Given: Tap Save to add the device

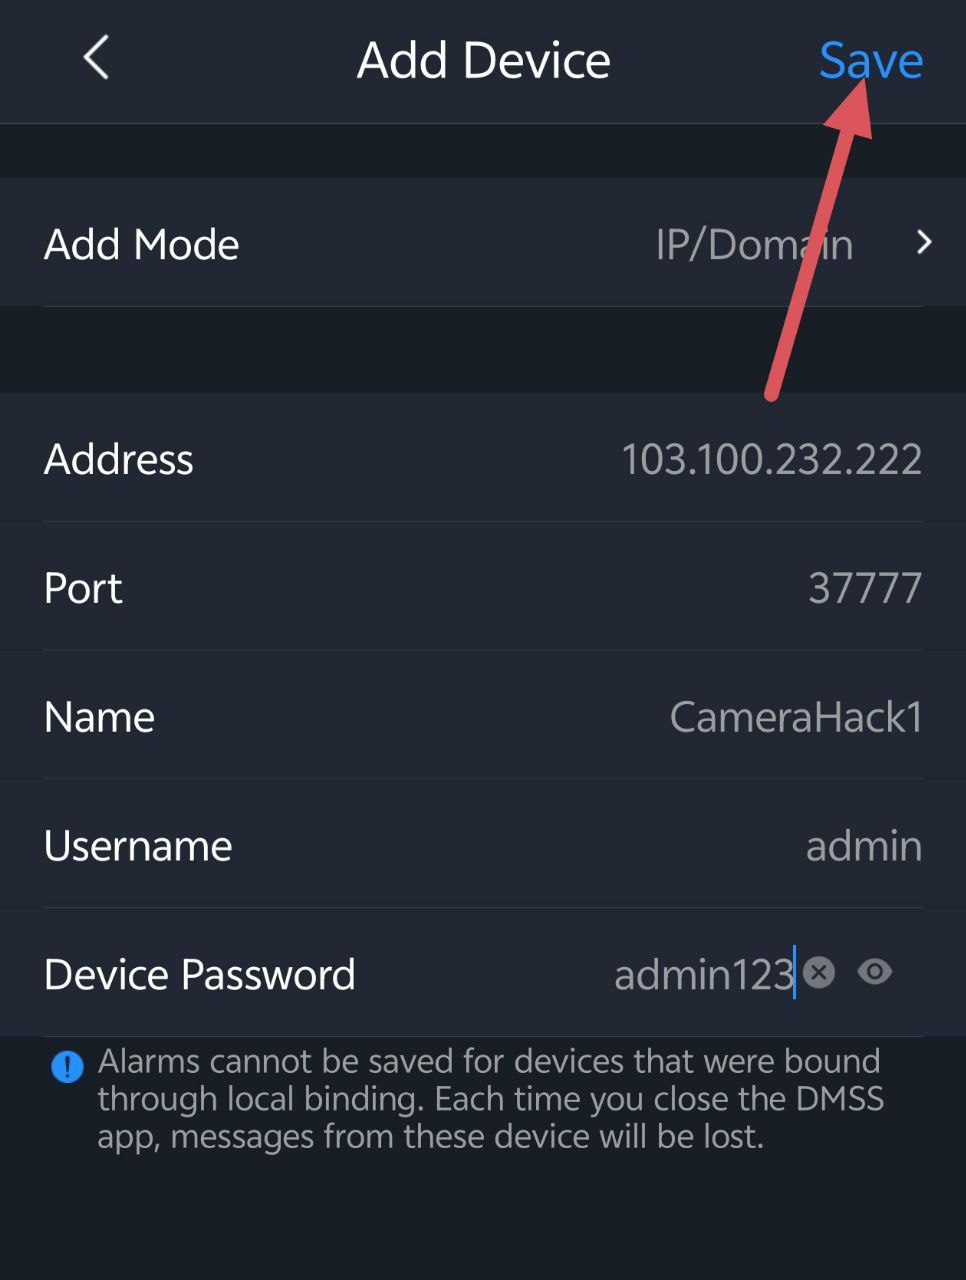Looking at the screenshot, I should click(x=870, y=60).
